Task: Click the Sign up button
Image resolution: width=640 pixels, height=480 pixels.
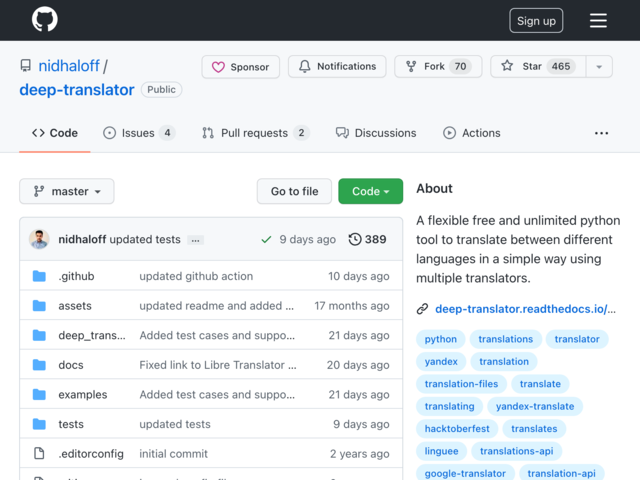Action: 536,21
